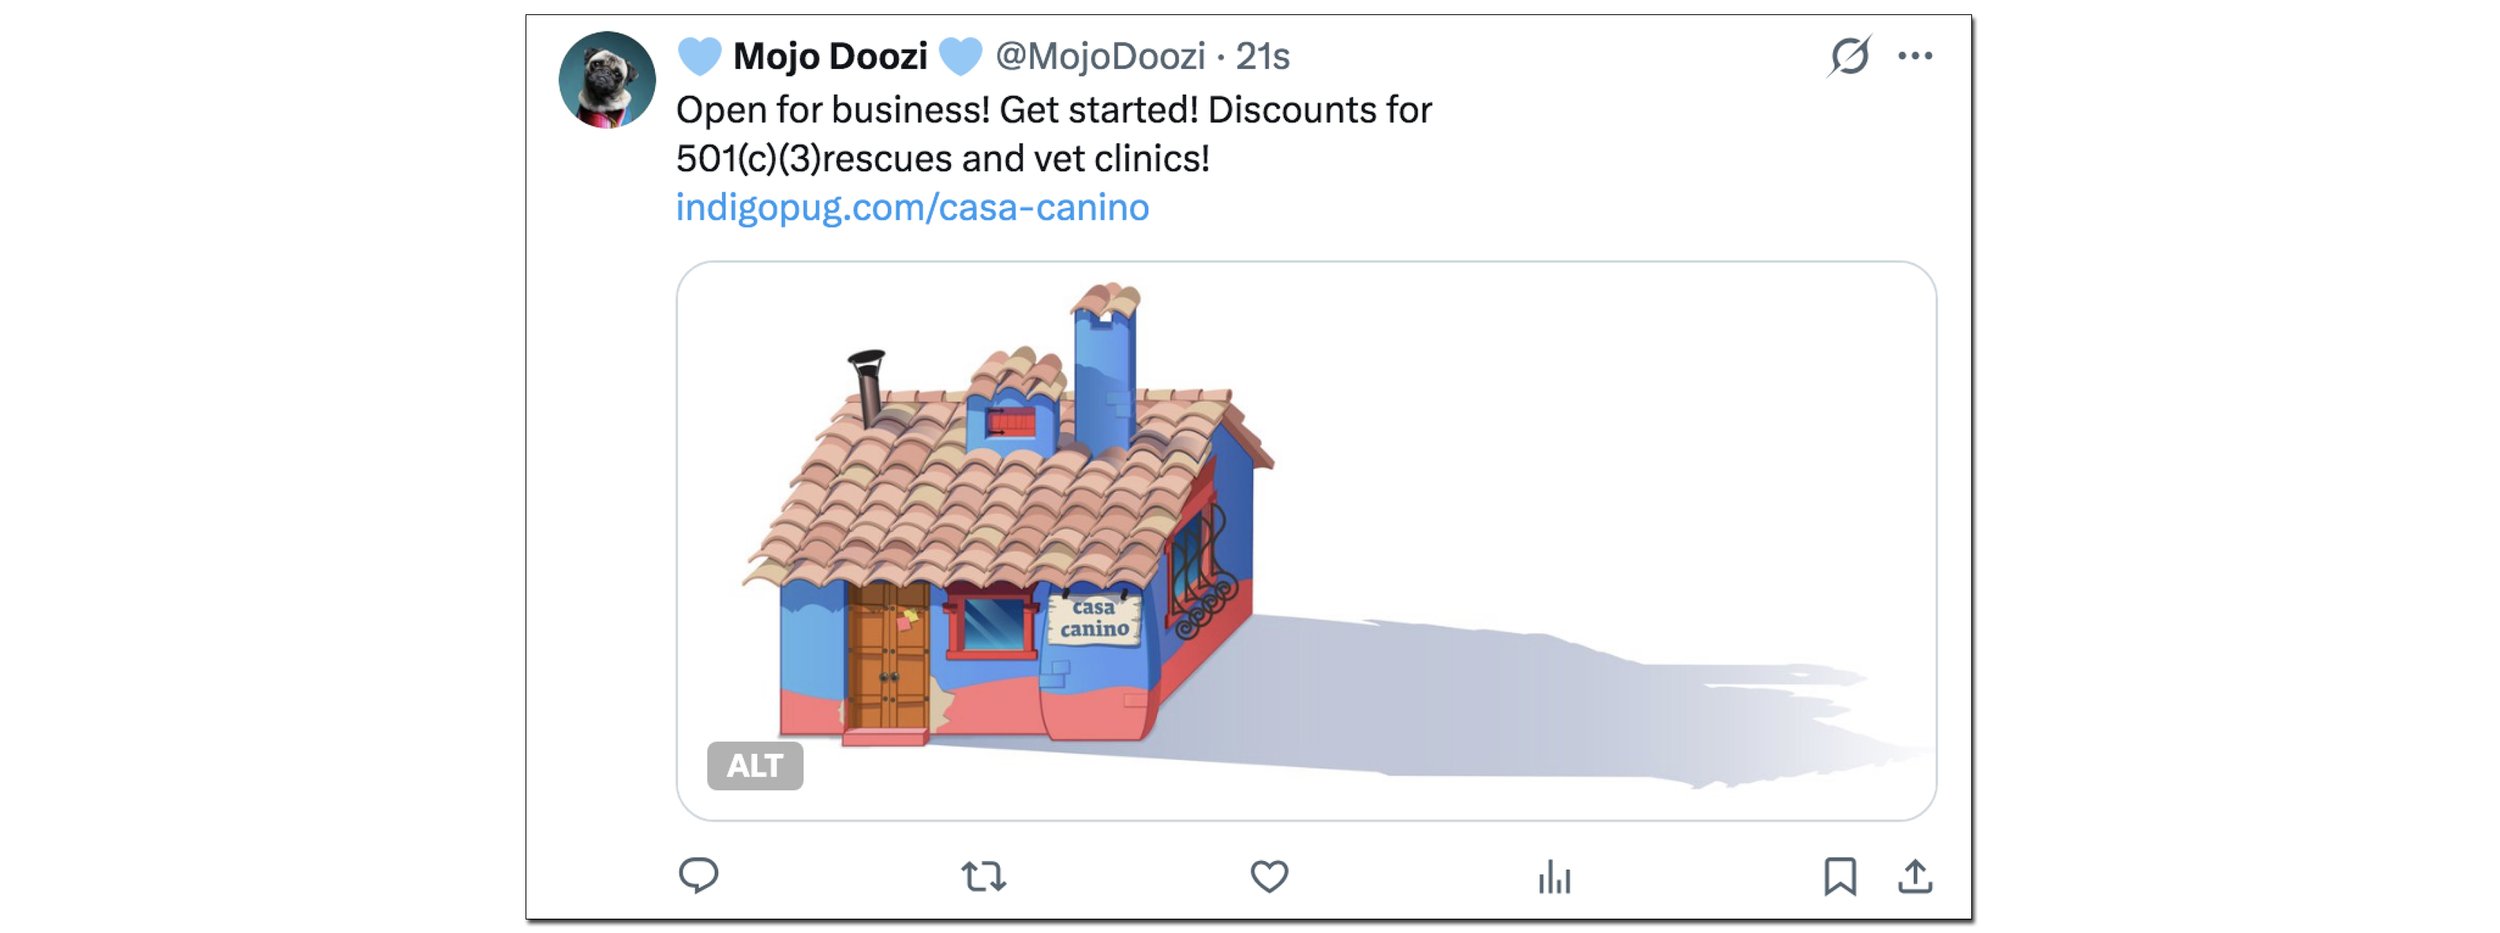Click the reply speech bubble icon

(698, 876)
